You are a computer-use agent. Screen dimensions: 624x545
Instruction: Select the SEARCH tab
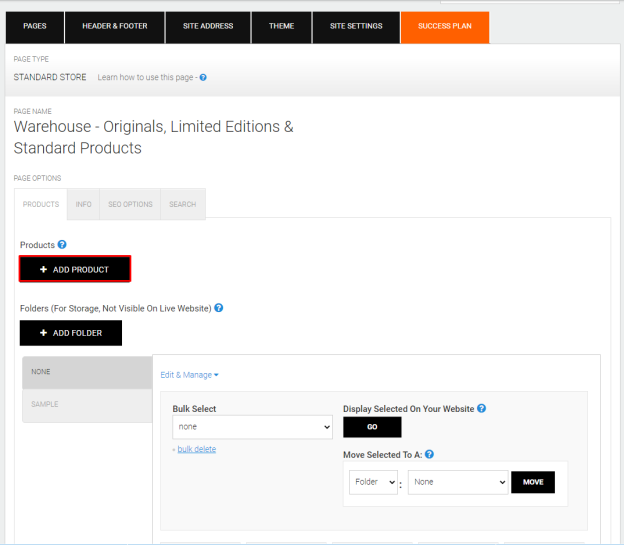tap(183, 204)
